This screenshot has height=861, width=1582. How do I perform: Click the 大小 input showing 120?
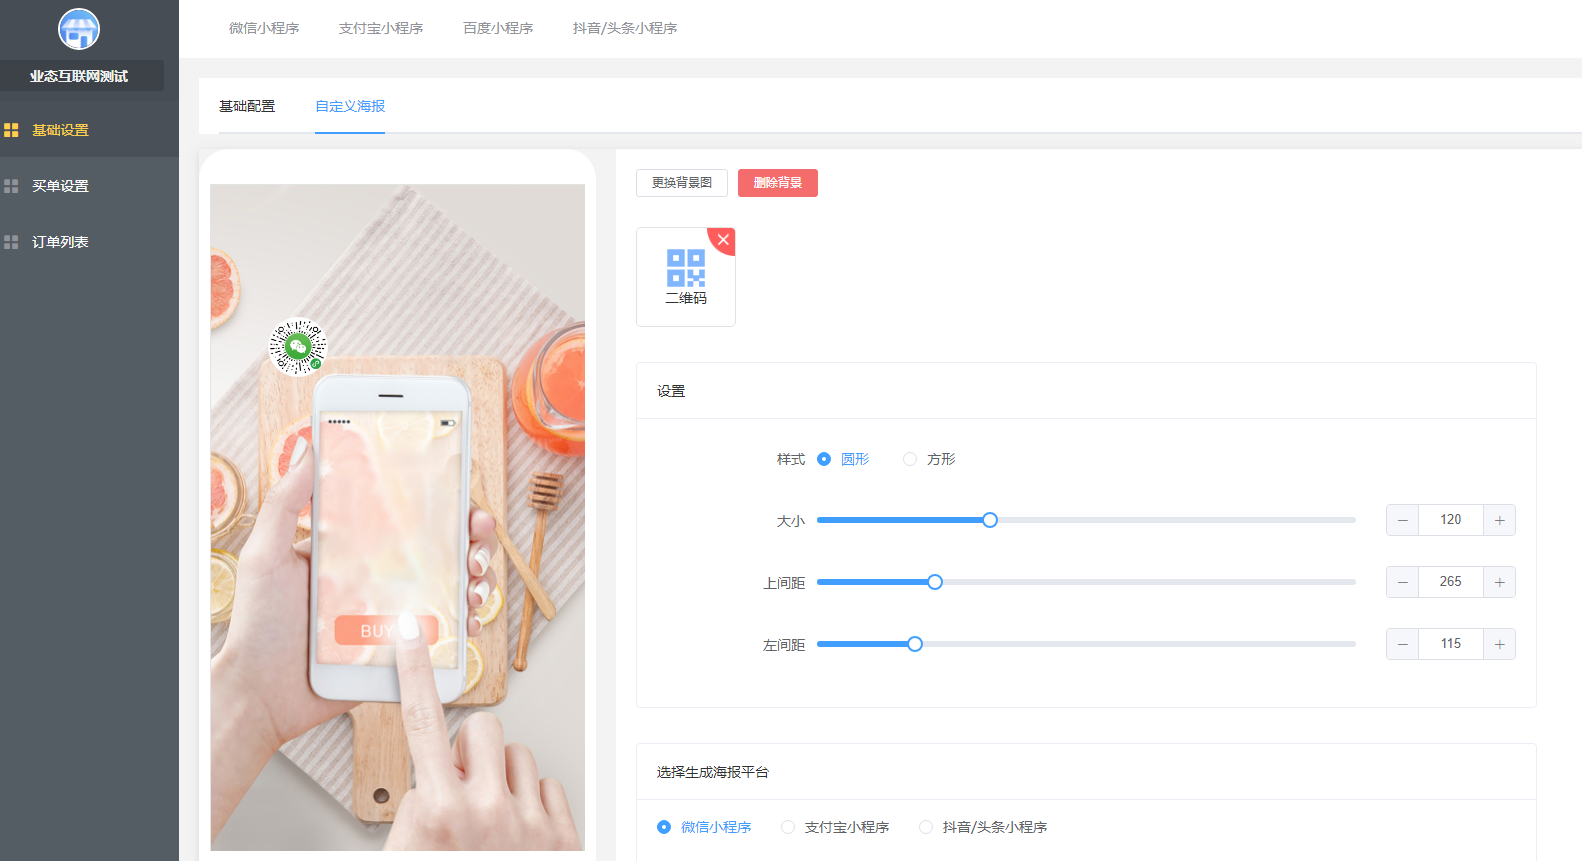pos(1451,520)
